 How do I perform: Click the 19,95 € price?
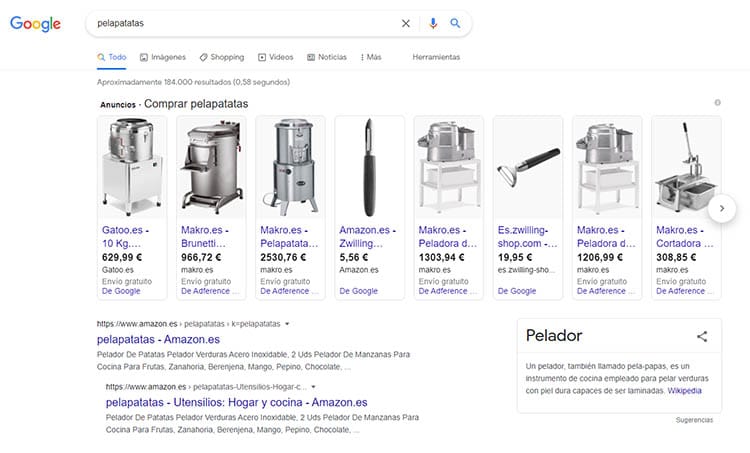(x=515, y=257)
